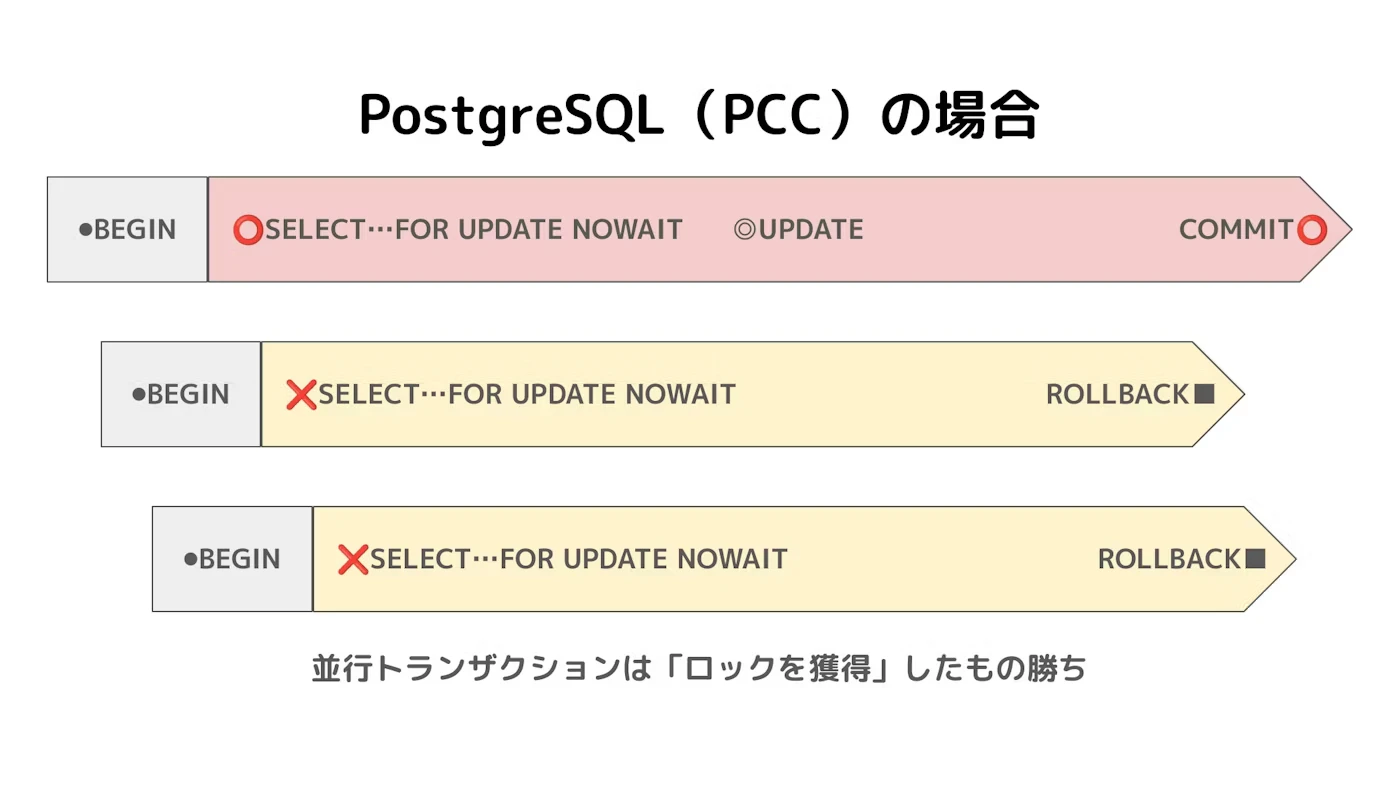Click the bullet dot before top BEGIN

(86, 230)
